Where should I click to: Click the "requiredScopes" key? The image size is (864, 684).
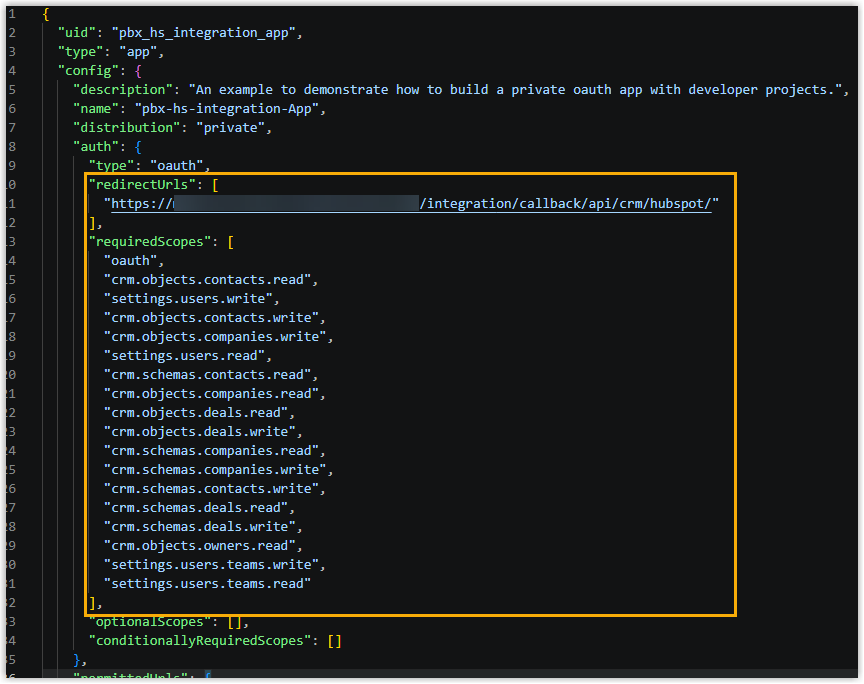point(150,242)
